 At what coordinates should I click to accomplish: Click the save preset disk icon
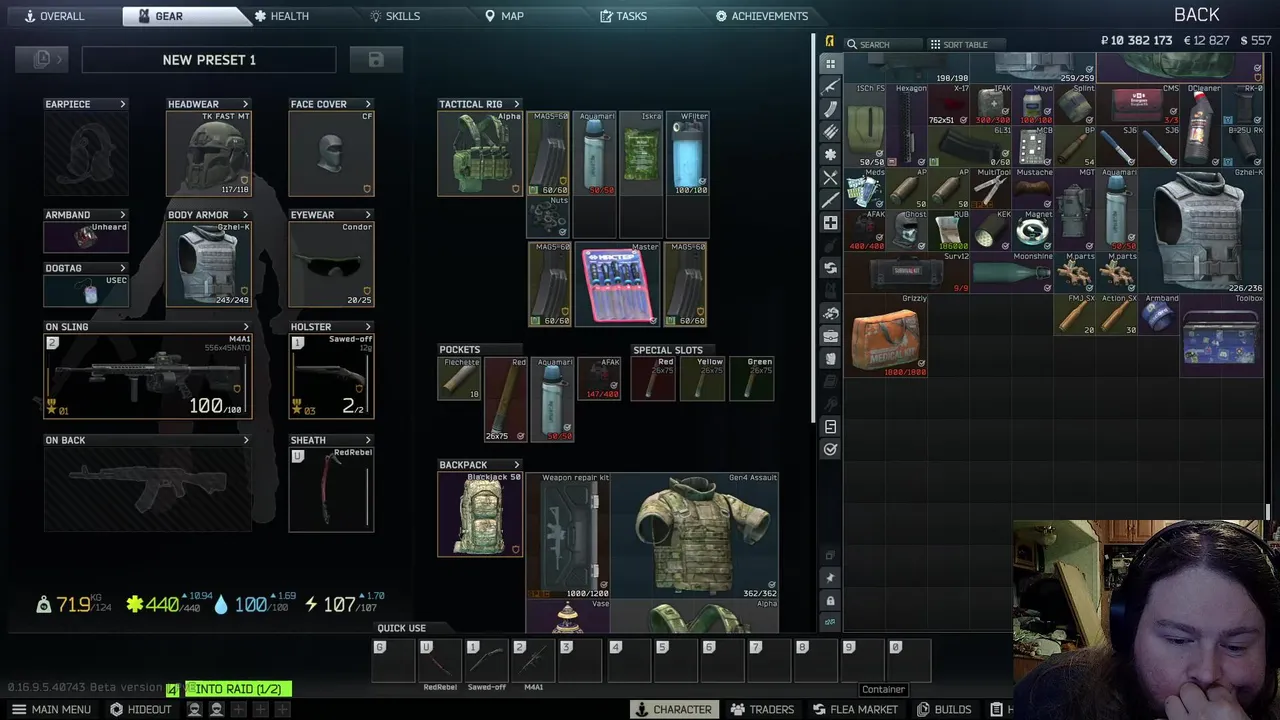coord(376,60)
